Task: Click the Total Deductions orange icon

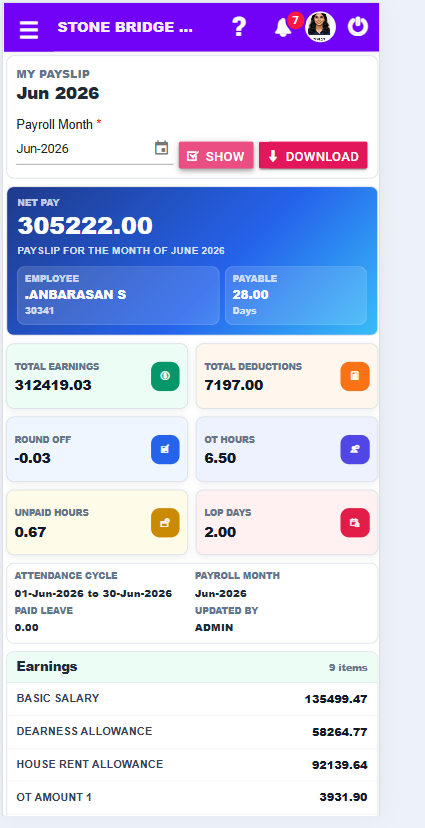Action: (x=355, y=377)
